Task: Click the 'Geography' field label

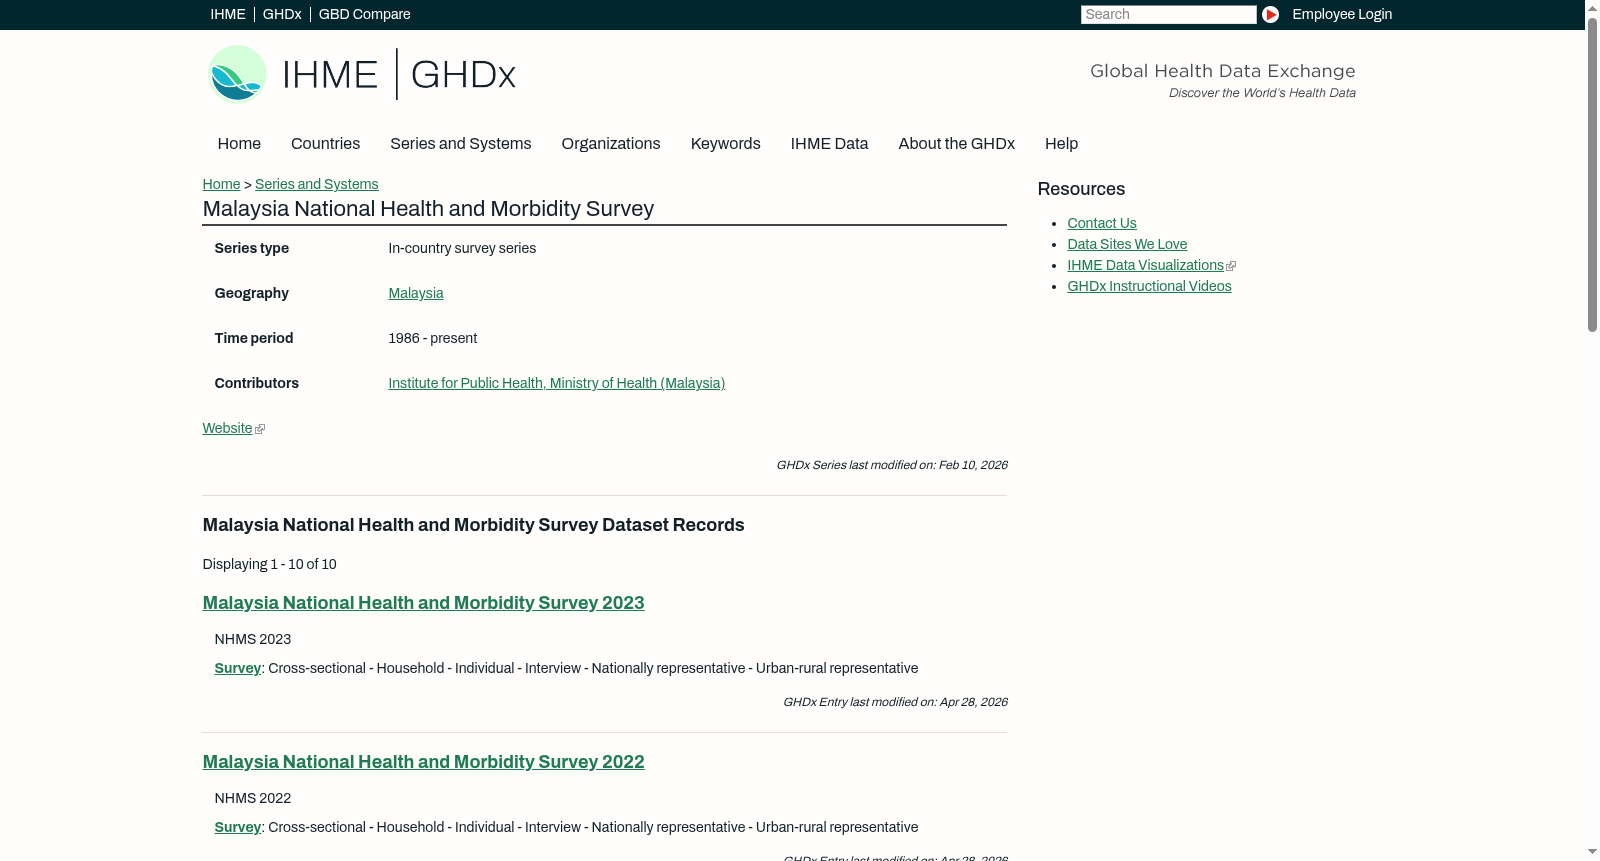Action: [251, 293]
